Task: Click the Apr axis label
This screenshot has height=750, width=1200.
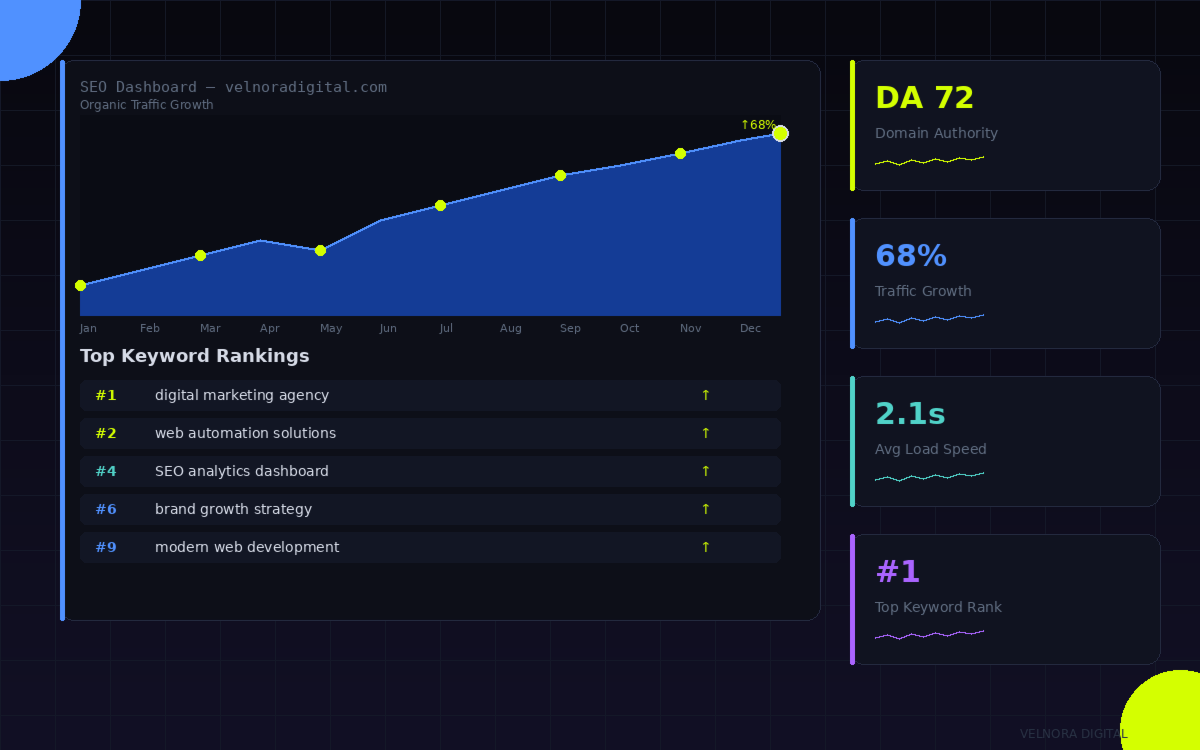Action: click(x=270, y=328)
